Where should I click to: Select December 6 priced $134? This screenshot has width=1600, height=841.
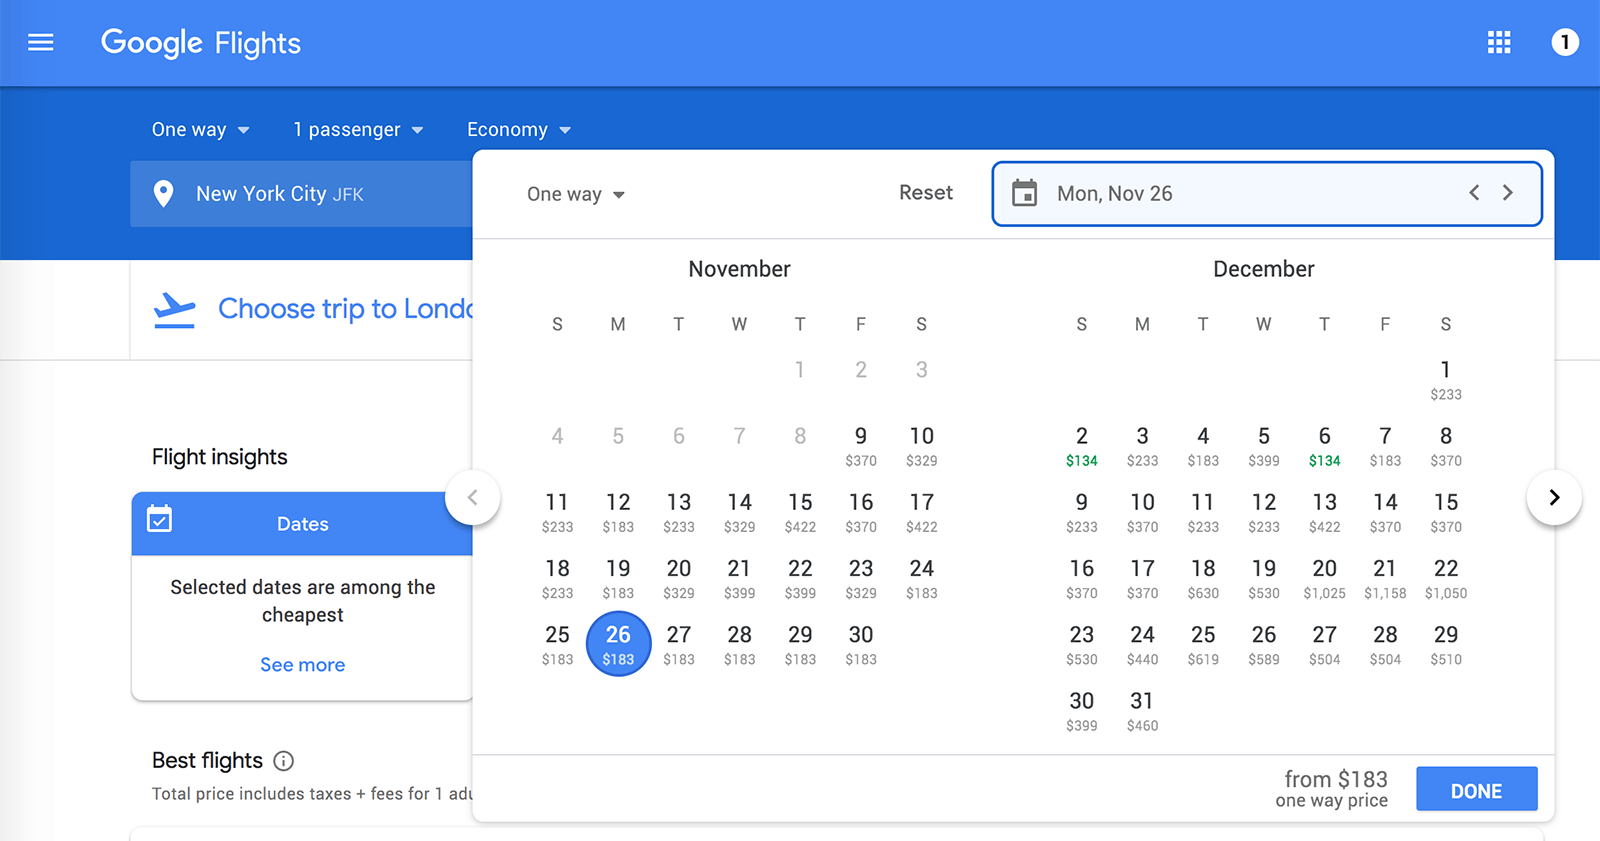pos(1325,446)
